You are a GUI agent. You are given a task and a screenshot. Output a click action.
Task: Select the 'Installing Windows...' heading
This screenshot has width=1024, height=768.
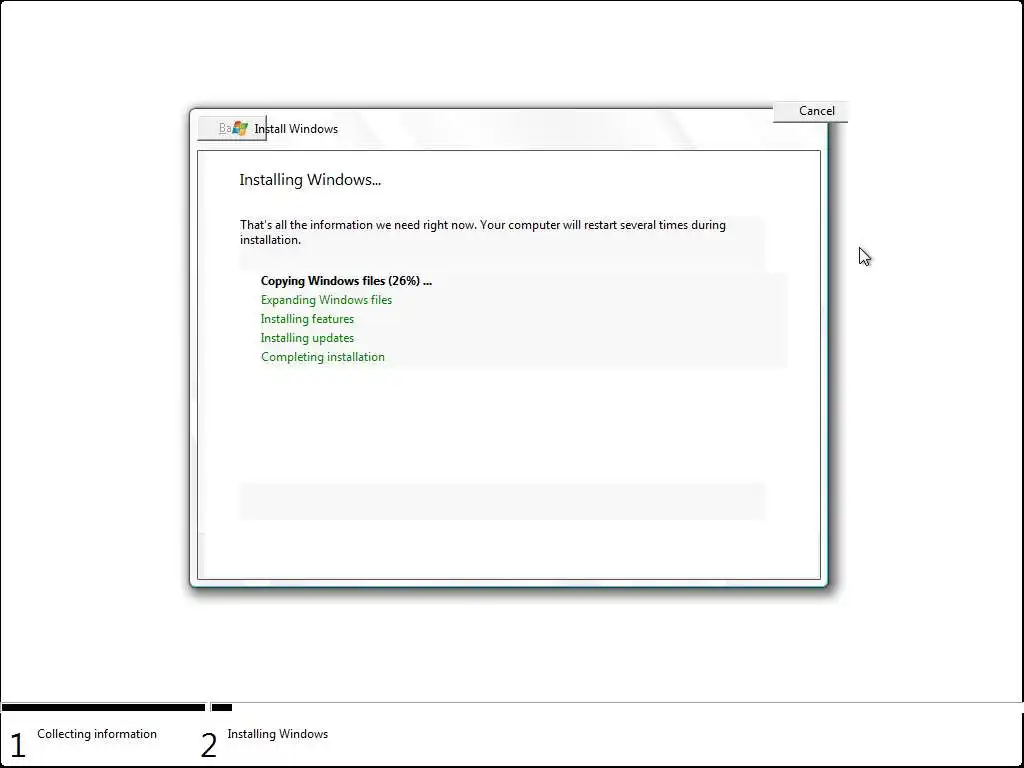coord(310,180)
